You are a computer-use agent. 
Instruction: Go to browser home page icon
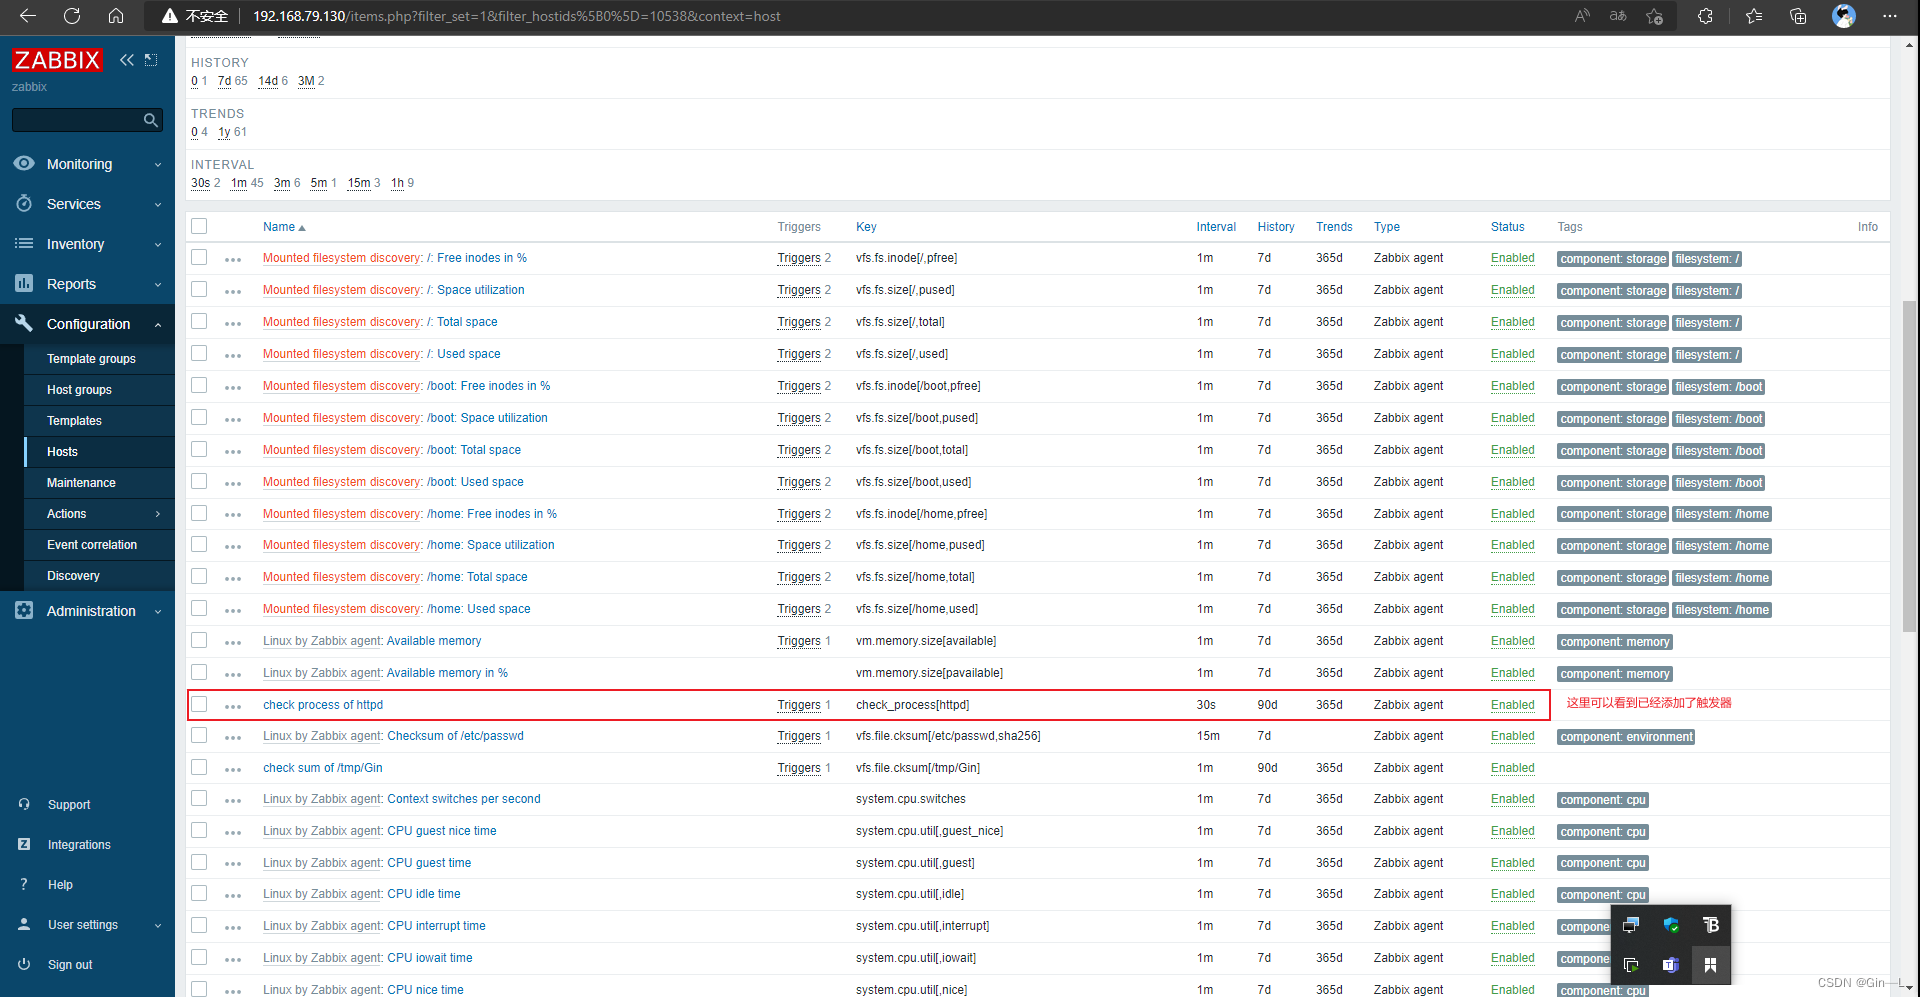tap(116, 16)
